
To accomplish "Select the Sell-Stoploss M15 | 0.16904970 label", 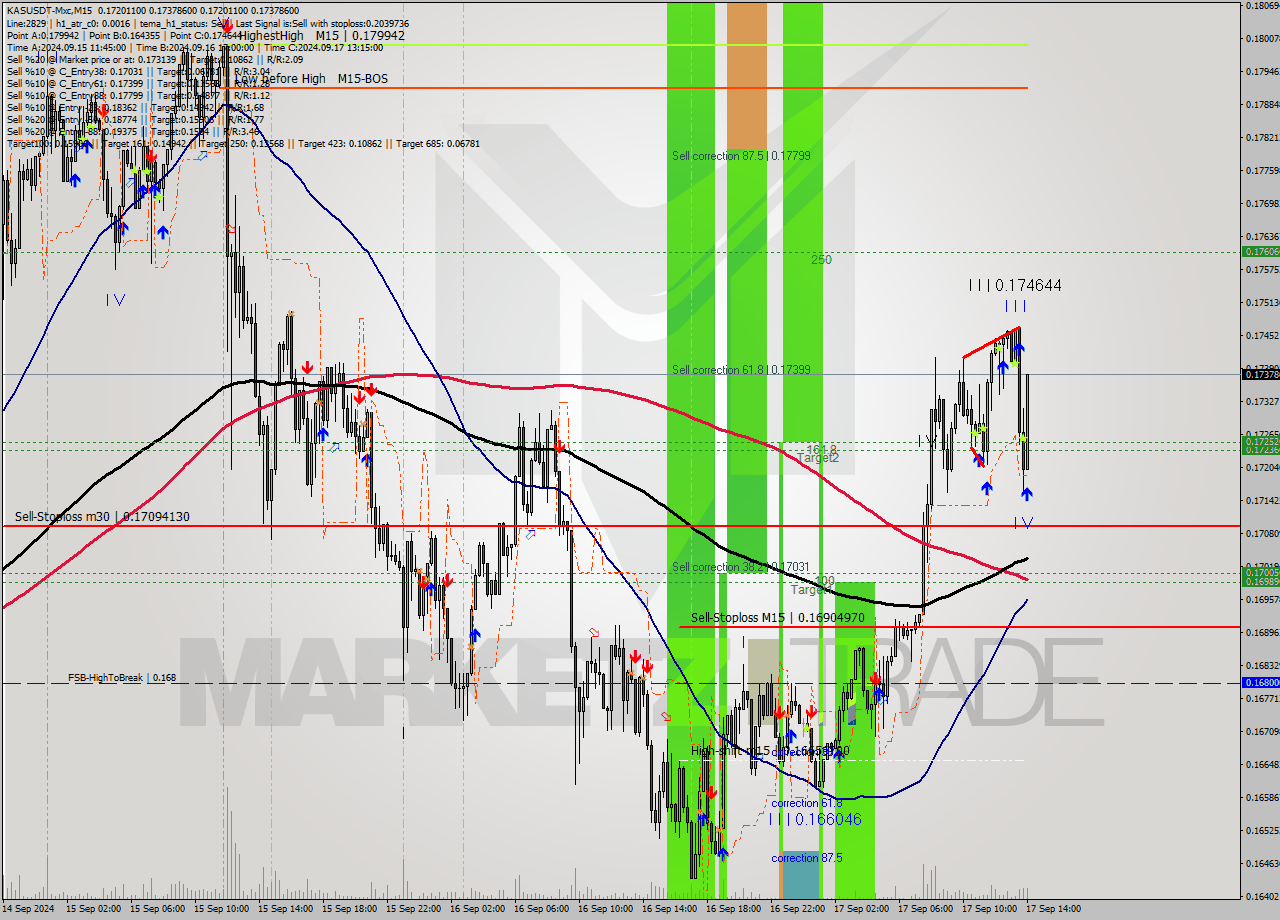I will tap(777, 618).
